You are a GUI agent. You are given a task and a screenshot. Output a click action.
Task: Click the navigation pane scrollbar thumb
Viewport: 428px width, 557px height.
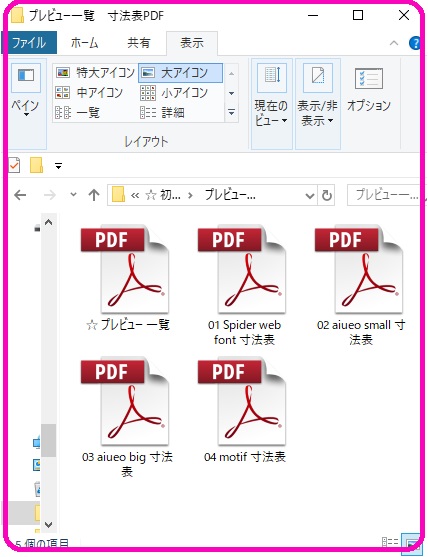pos(49,440)
